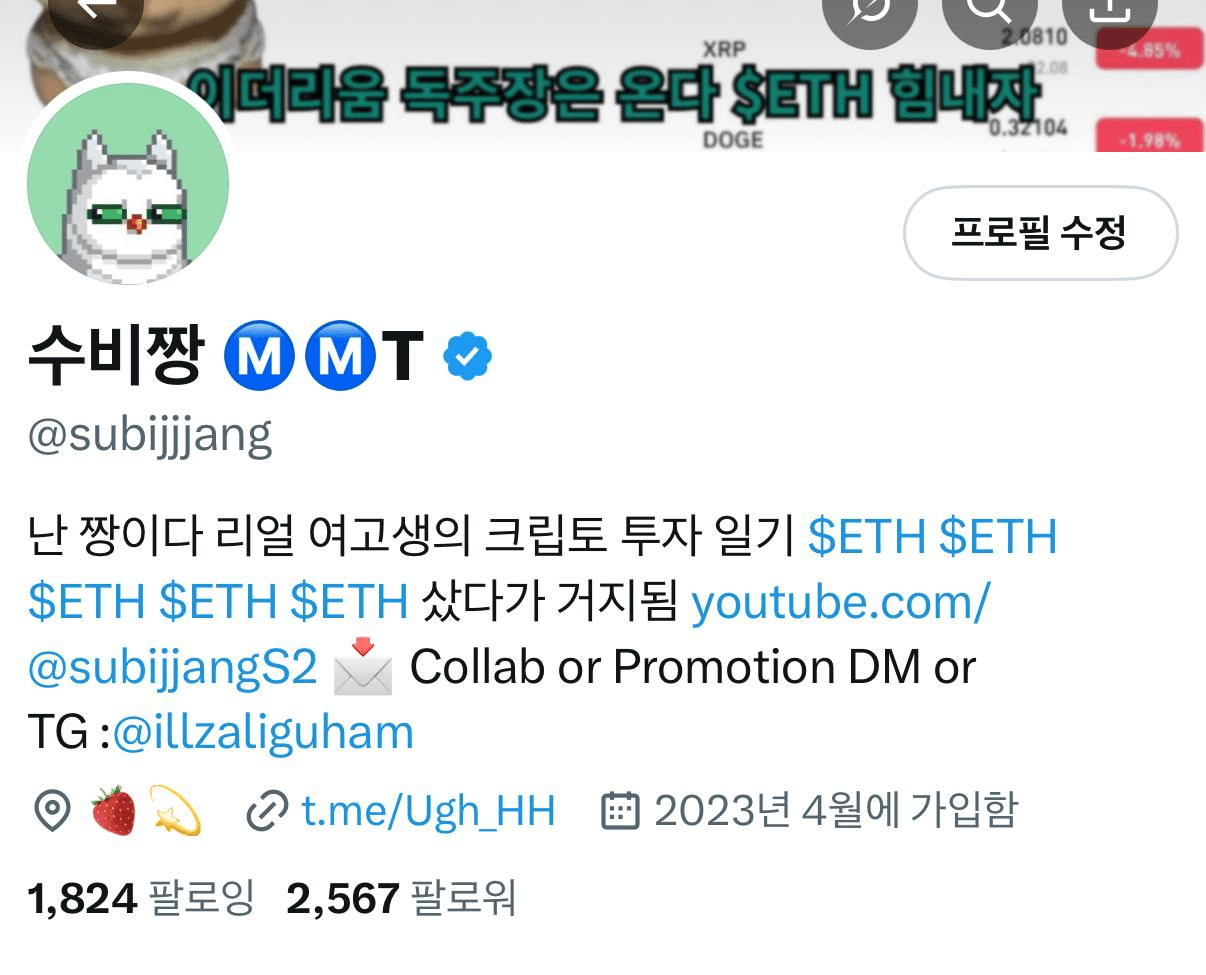Open the owl pixel-art profile picture
Image resolution: width=1206 pixels, height=975 pixels.
(128, 184)
